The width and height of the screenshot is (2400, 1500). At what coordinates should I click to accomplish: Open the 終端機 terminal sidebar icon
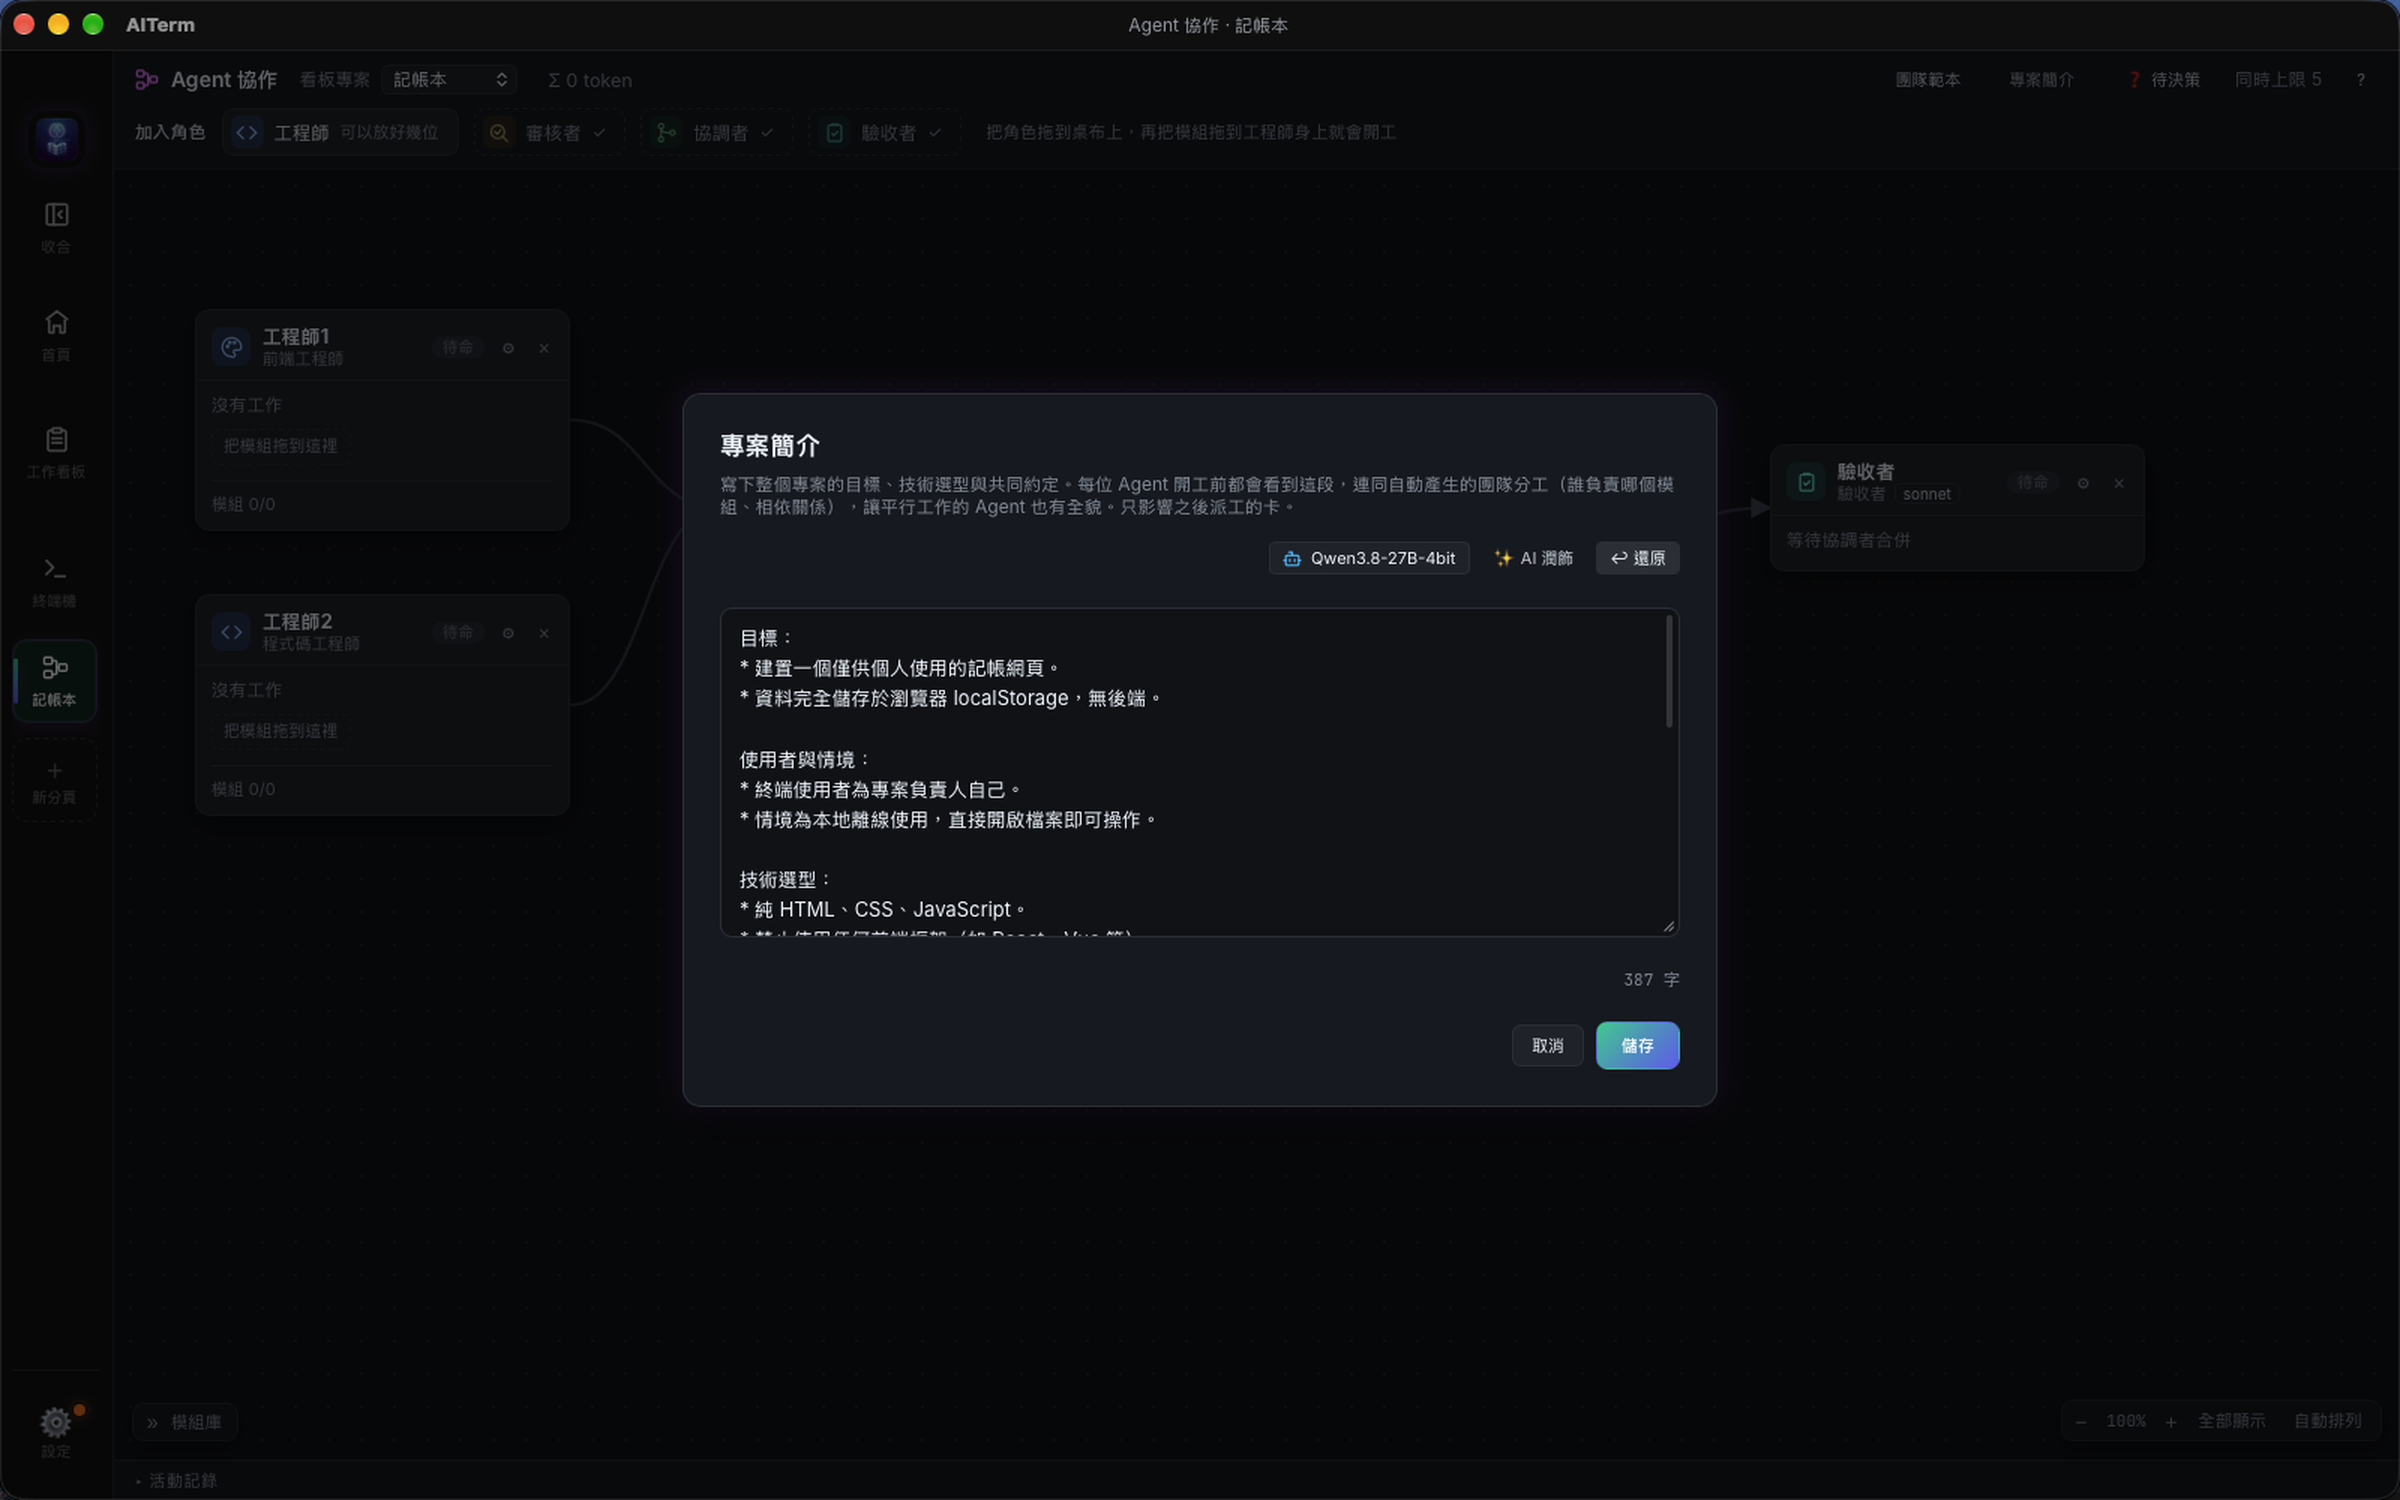(55, 582)
